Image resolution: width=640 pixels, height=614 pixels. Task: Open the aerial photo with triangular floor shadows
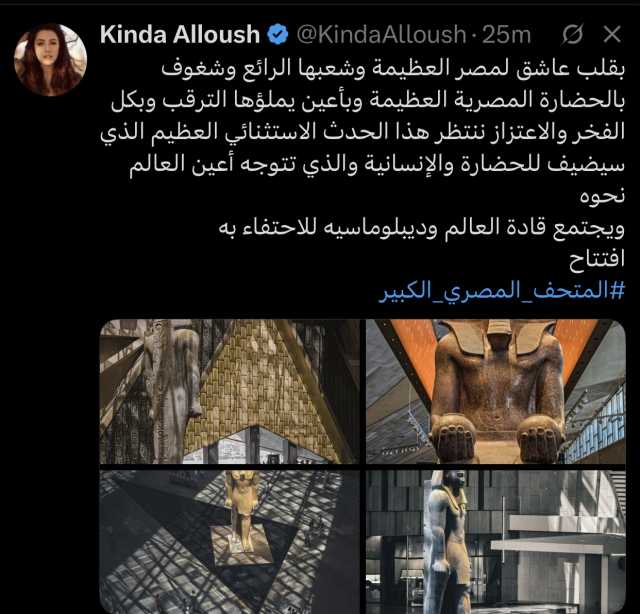click(230, 542)
